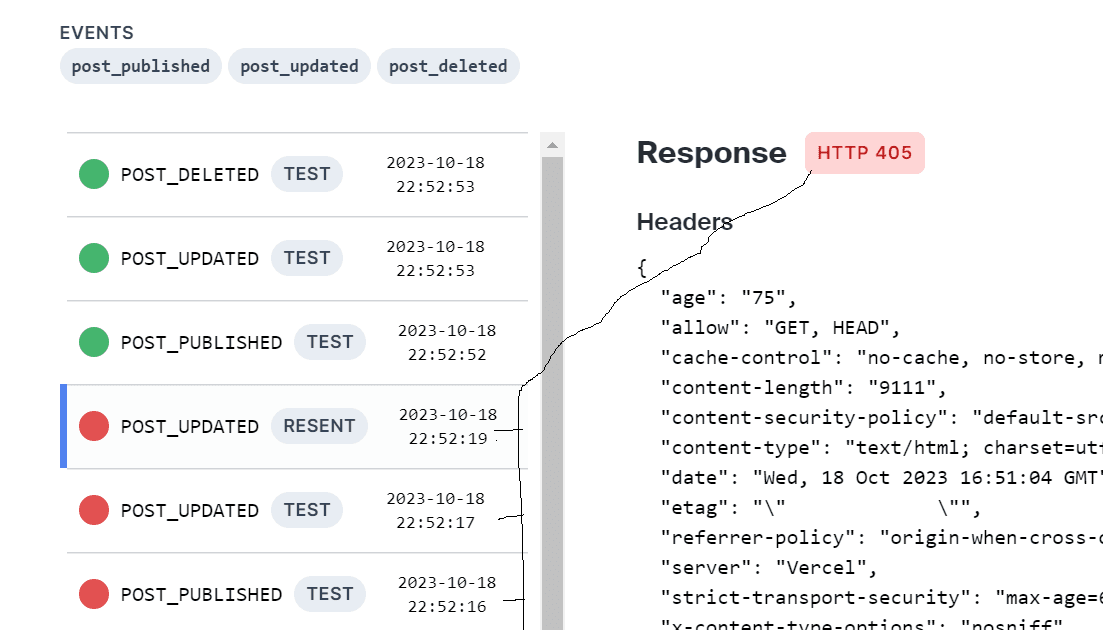Viewport: 1103px width, 630px height.
Task: Toggle the post_published event filter
Action: [x=140, y=66]
